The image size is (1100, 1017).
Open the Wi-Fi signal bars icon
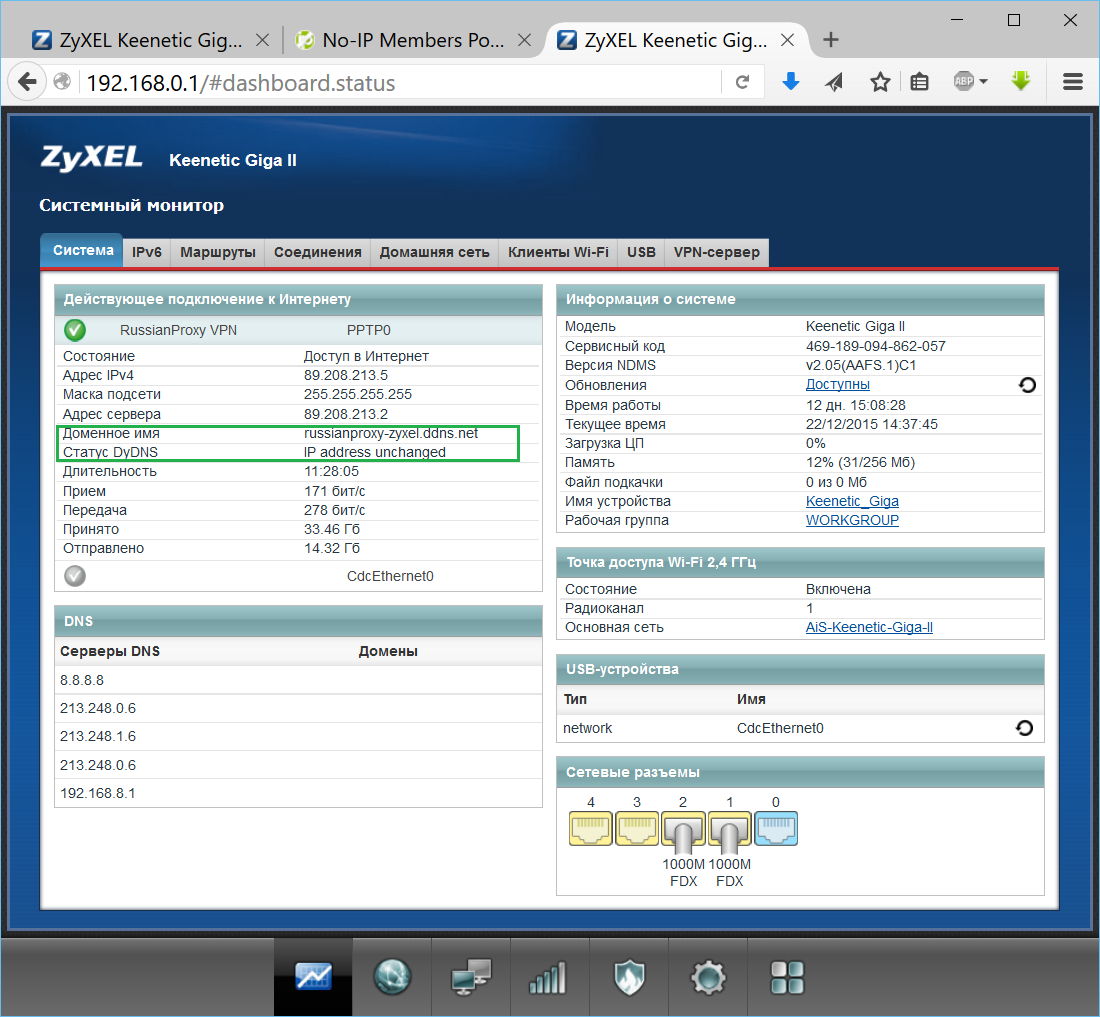pos(547,977)
